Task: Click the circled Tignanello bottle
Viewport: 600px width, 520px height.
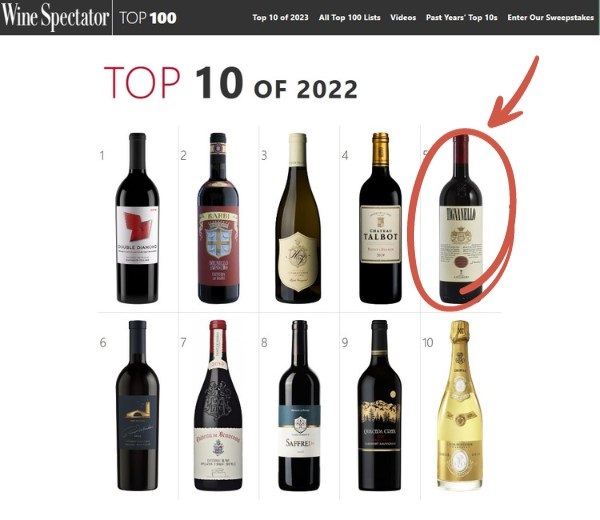Action: click(x=461, y=219)
